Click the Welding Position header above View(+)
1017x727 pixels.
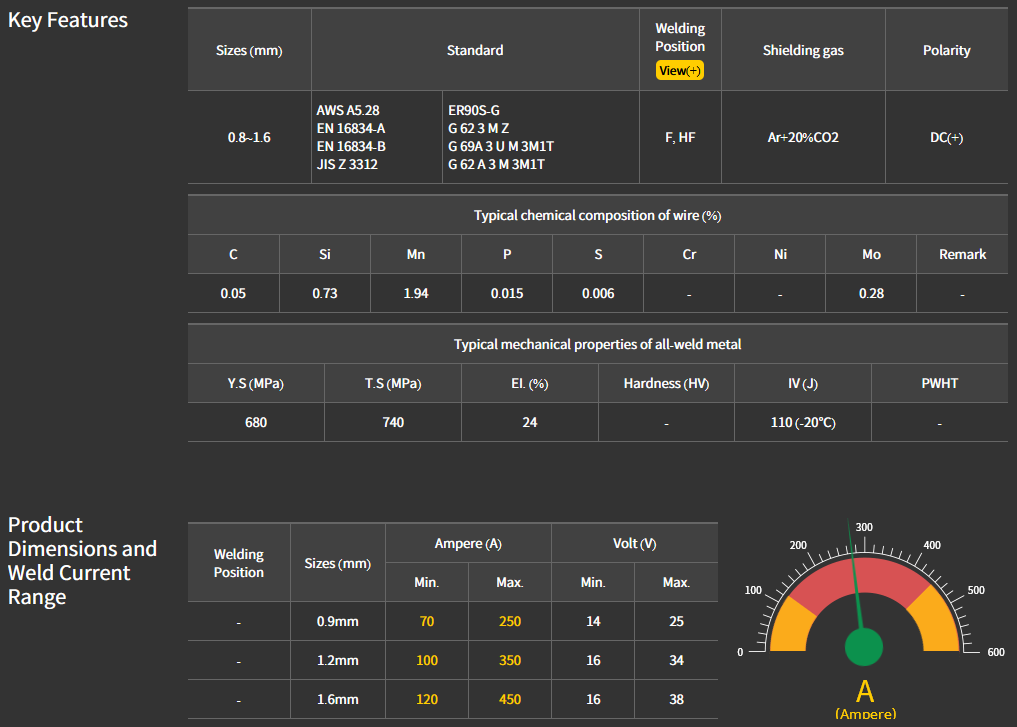(680, 37)
